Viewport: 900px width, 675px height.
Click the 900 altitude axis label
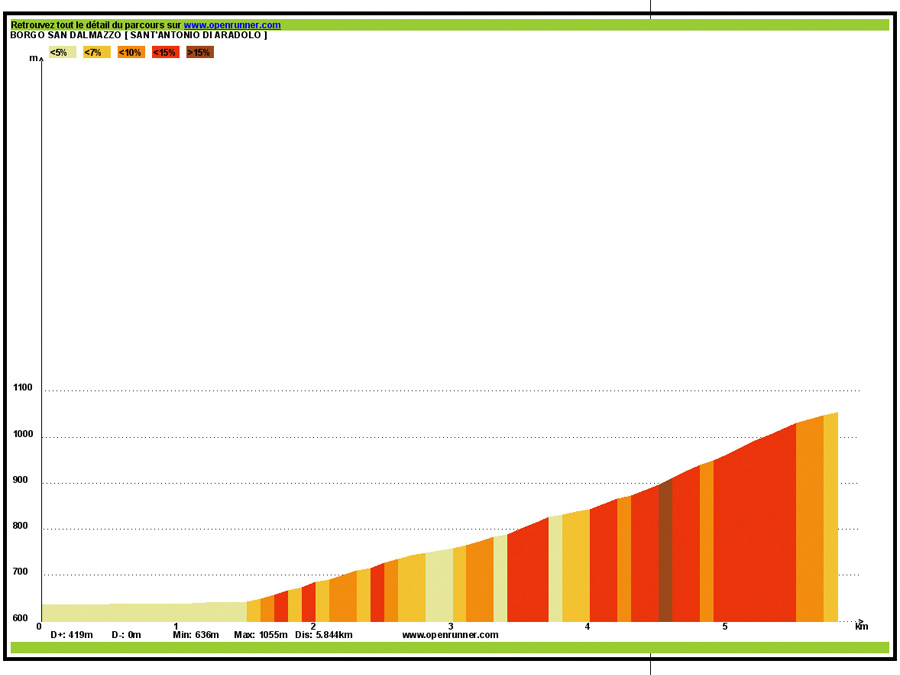coord(20,480)
